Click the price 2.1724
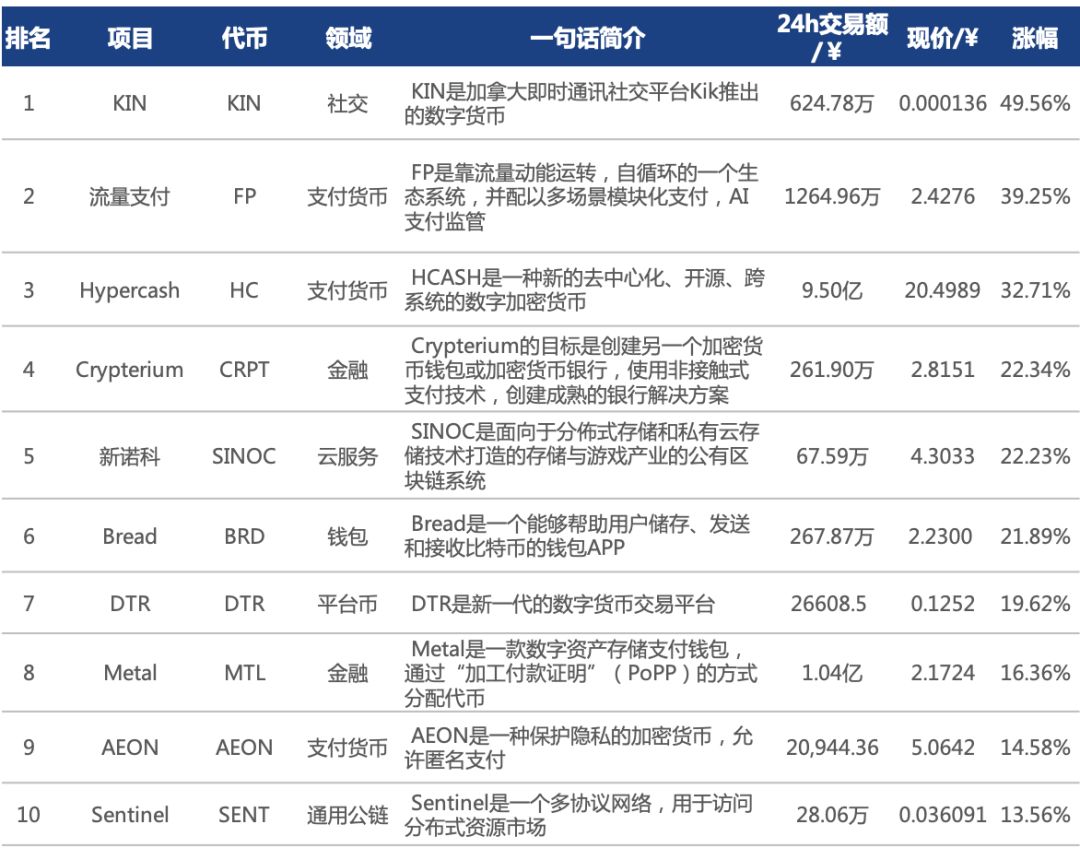The height and width of the screenshot is (848, 1080). coord(942,672)
